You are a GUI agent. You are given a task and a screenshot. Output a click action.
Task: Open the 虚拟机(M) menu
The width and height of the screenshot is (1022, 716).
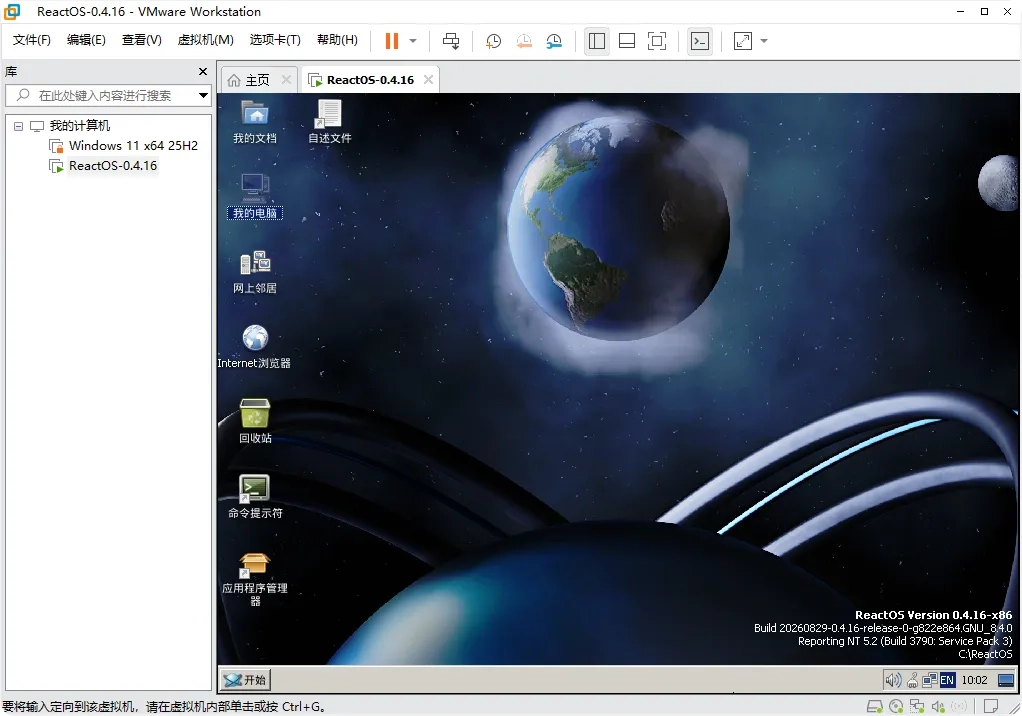point(205,40)
